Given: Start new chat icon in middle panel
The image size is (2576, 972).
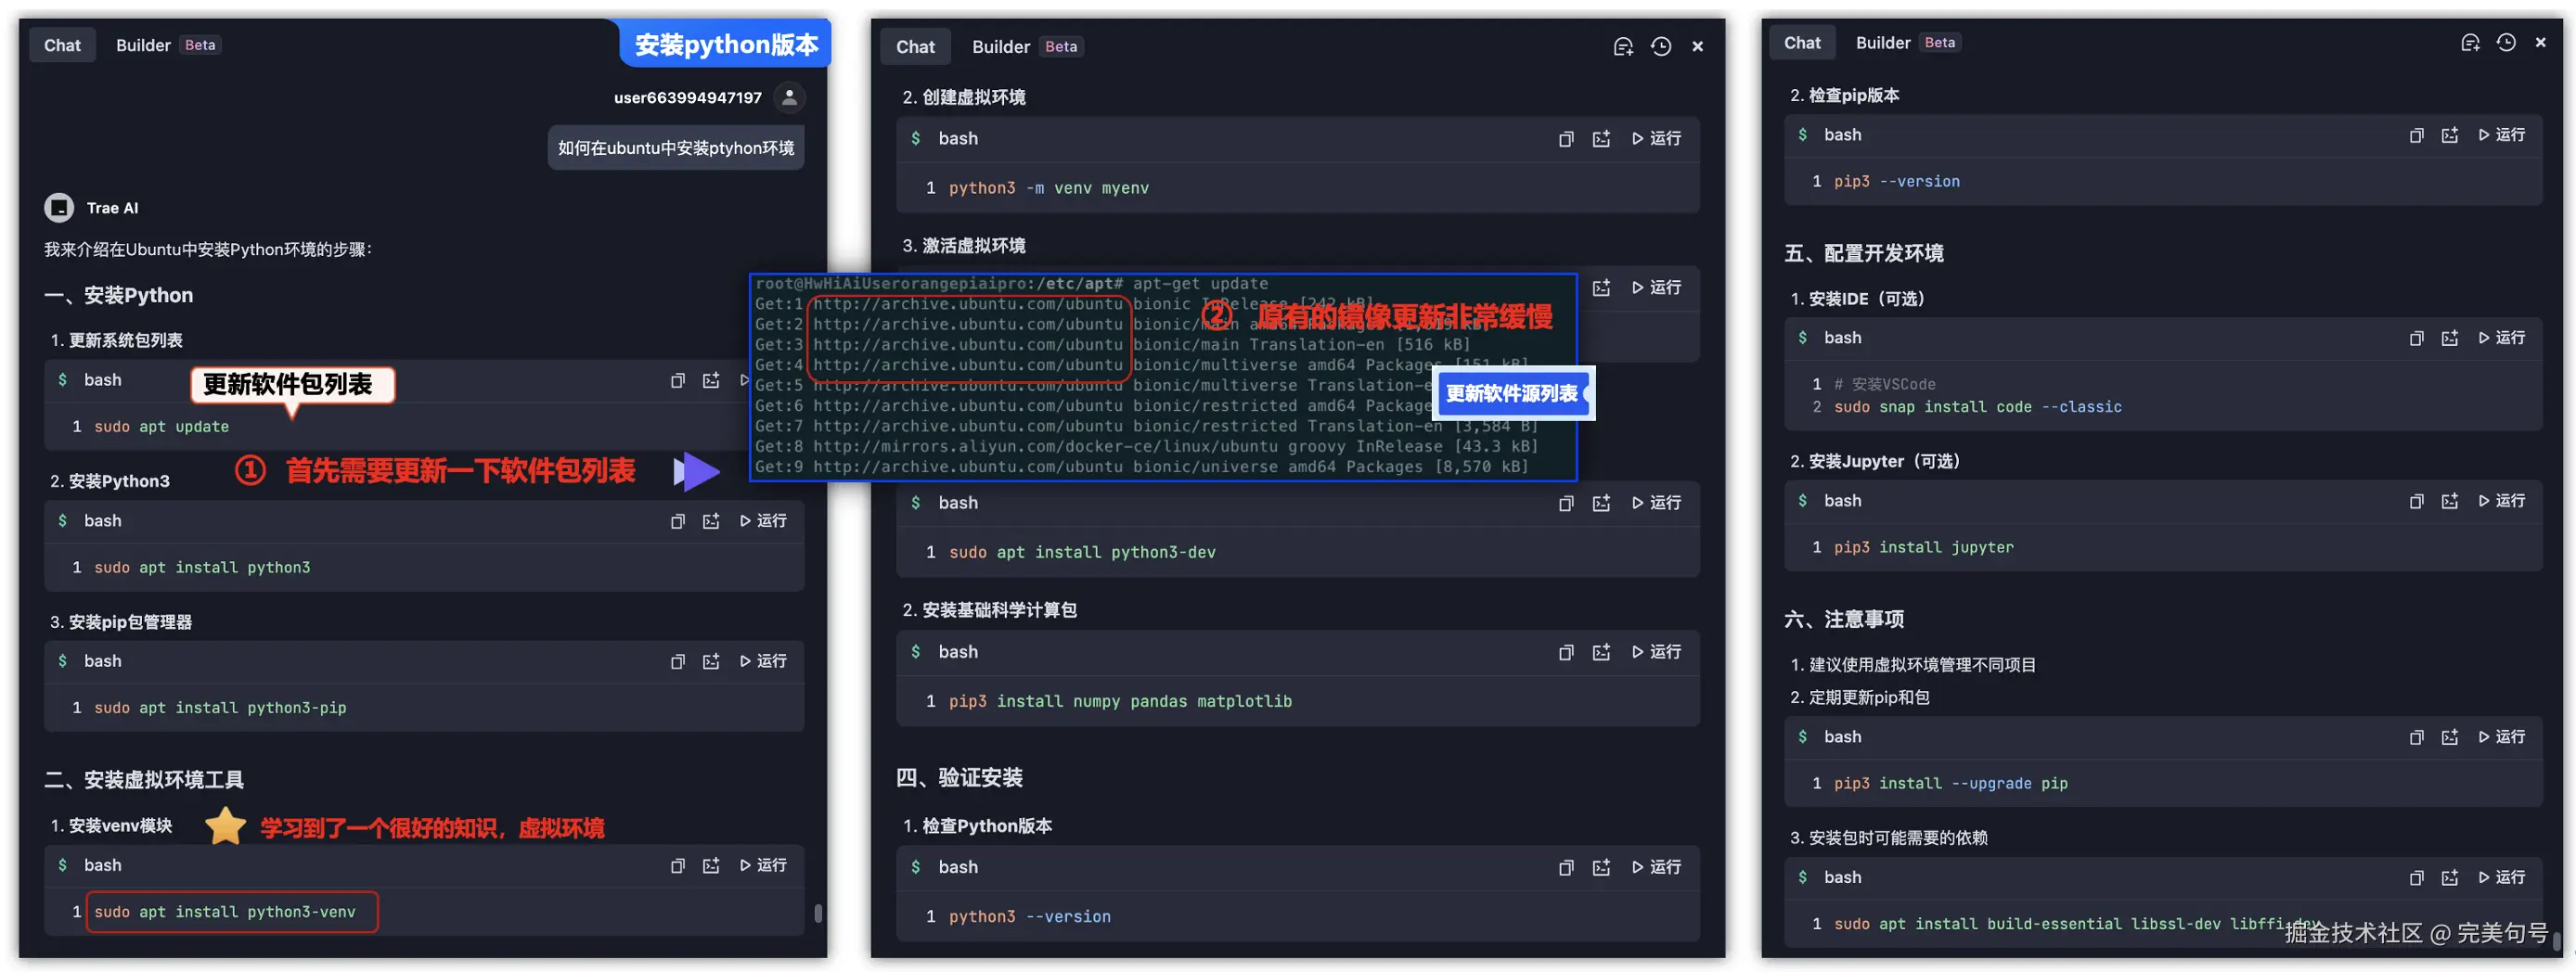Looking at the screenshot, I should pos(1623,47).
